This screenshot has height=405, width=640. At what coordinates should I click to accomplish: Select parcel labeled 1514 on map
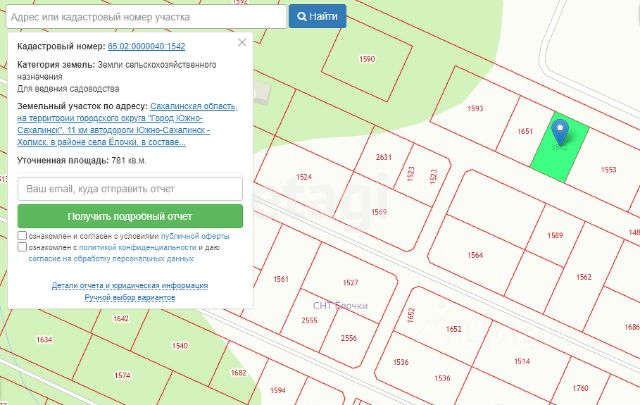coord(522,361)
